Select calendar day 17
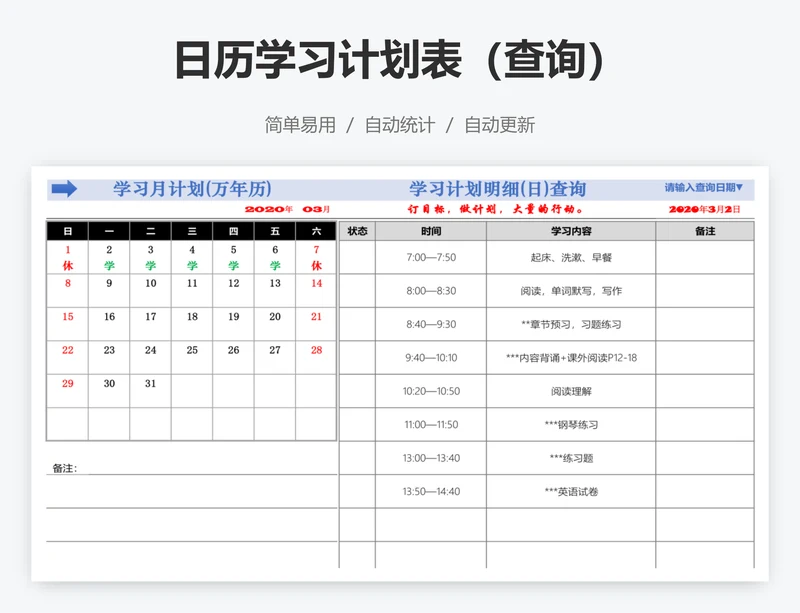This screenshot has height=613, width=800. [151, 324]
